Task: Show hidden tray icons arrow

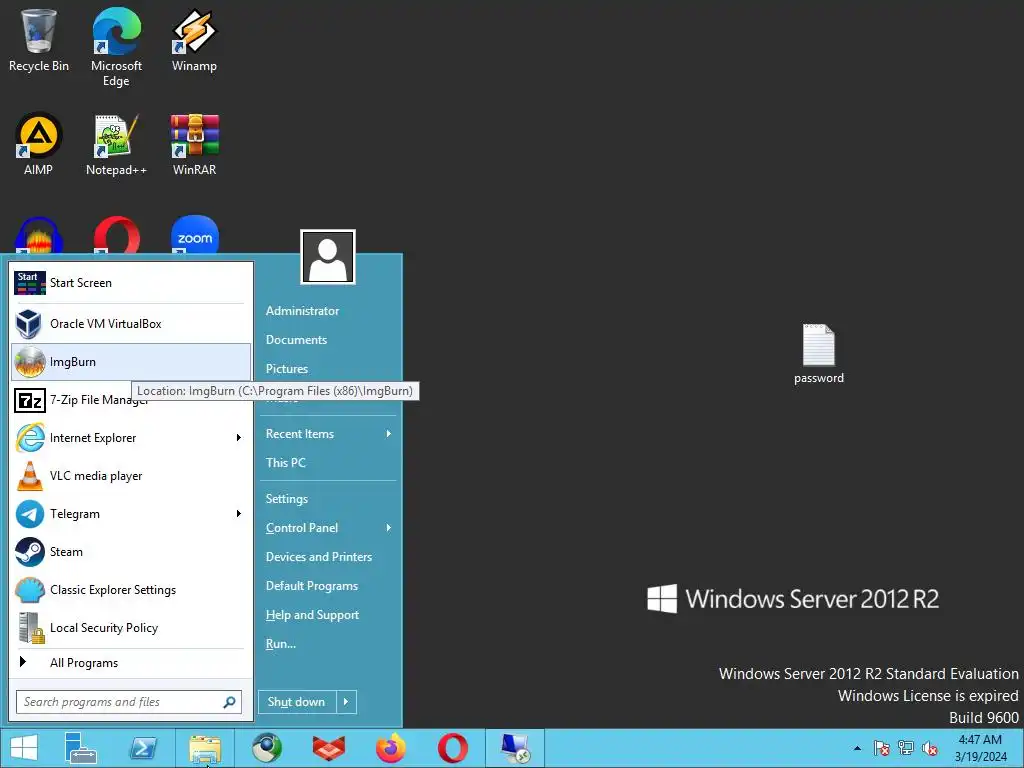Action: pos(857,748)
